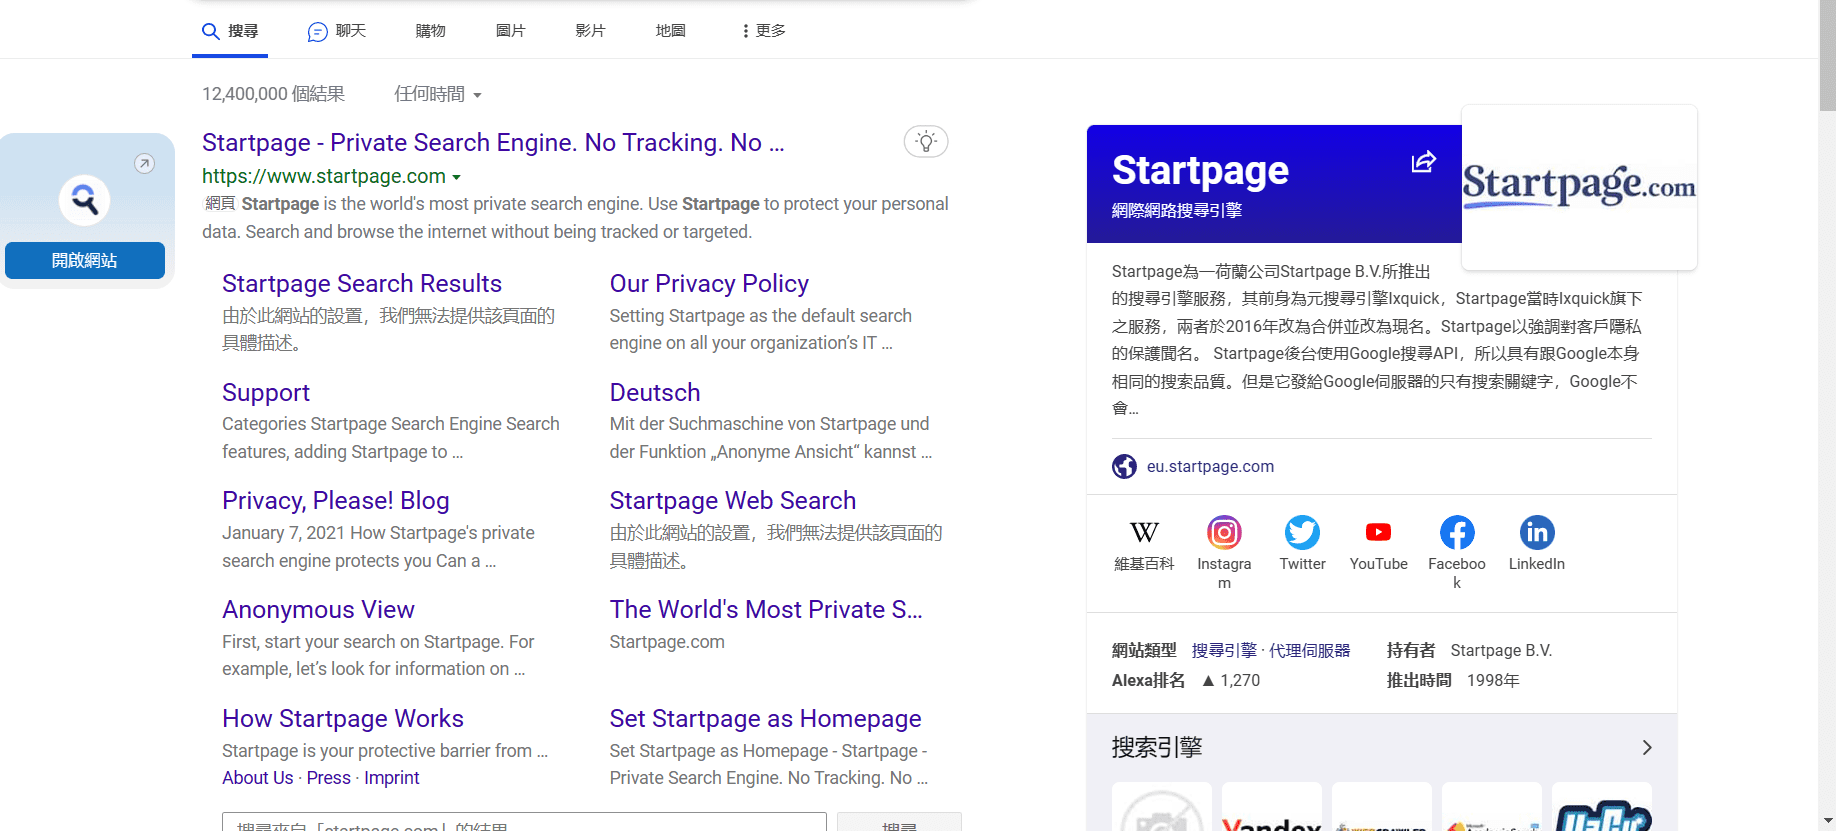Viewport: 1836px width, 831px height.
Task: Click the 1998年 launch year text
Action: click(x=1493, y=681)
